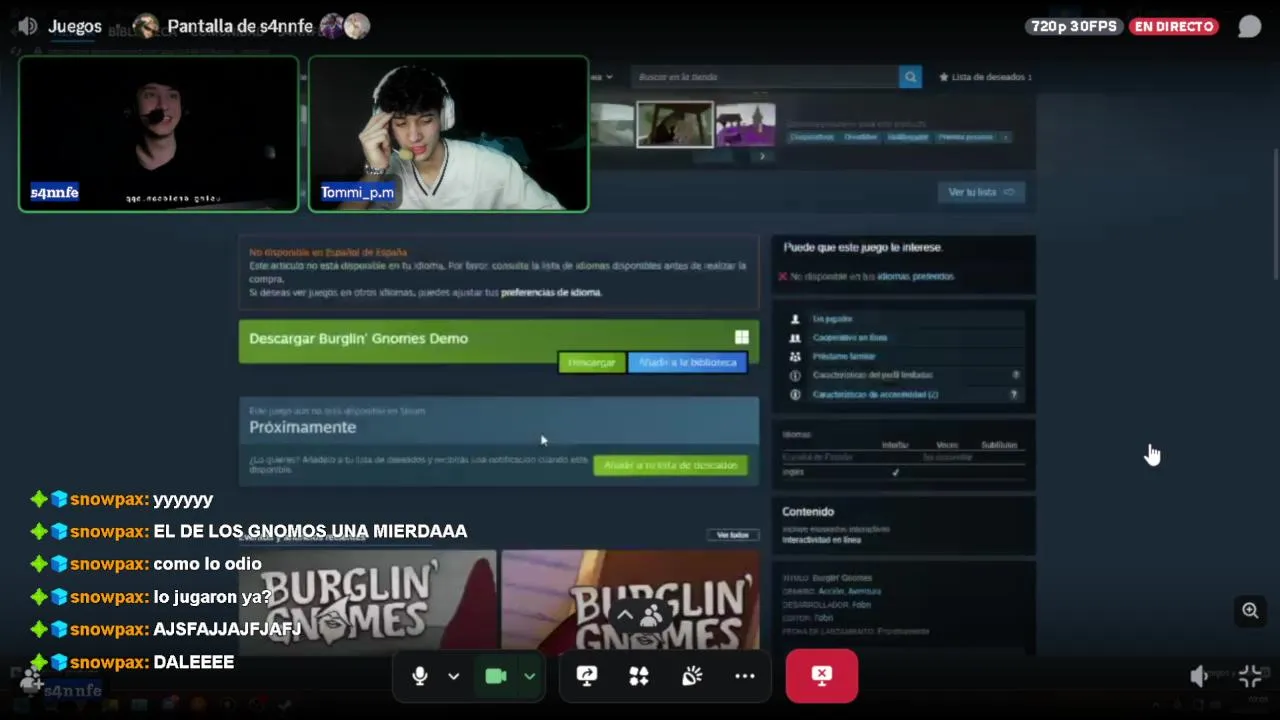Open more options three-dots menu
Screen dimensions: 1280x720
(745, 676)
